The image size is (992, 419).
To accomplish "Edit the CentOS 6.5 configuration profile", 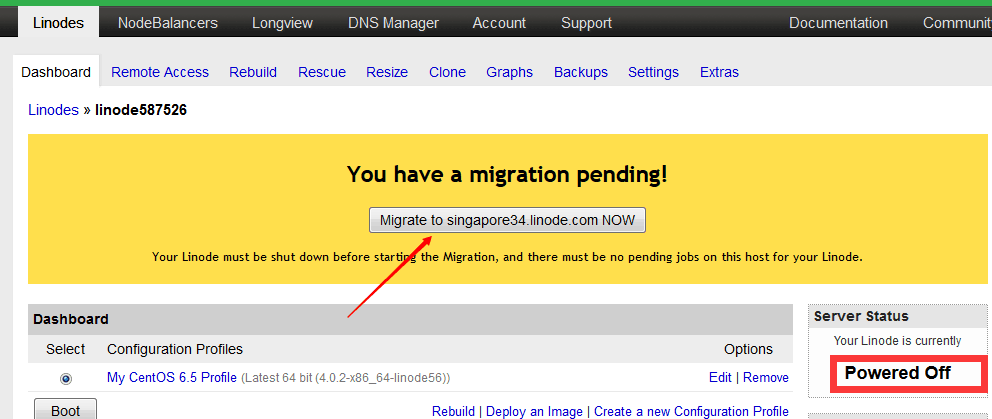I will 720,378.
